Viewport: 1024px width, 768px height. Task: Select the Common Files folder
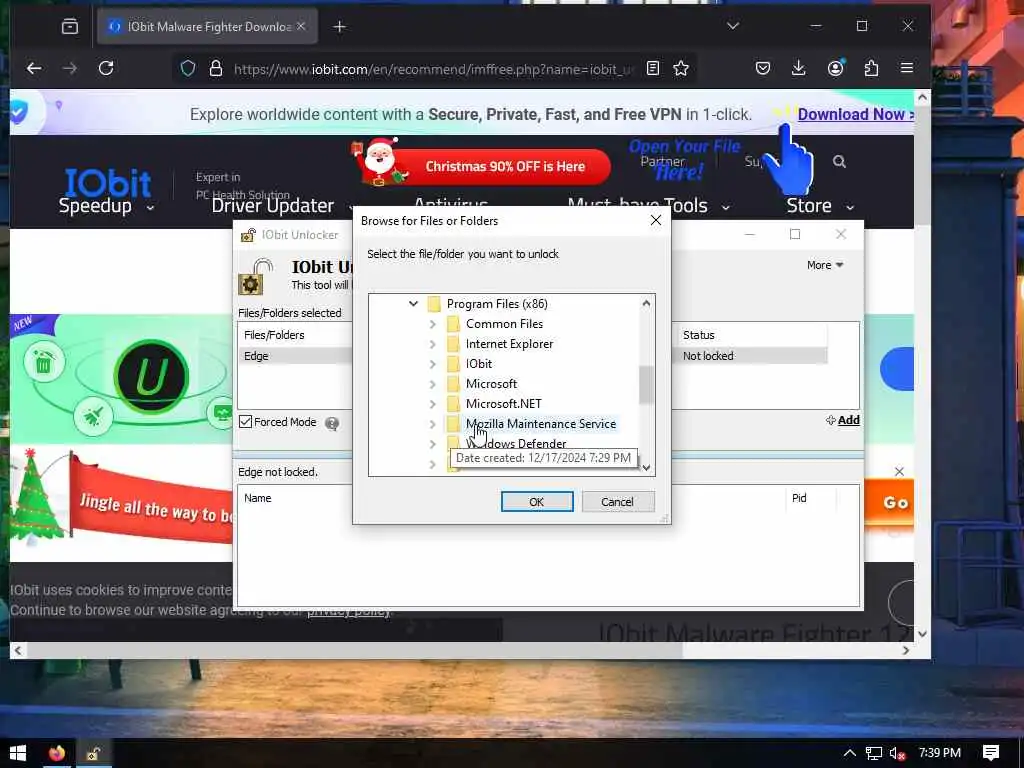pos(504,324)
